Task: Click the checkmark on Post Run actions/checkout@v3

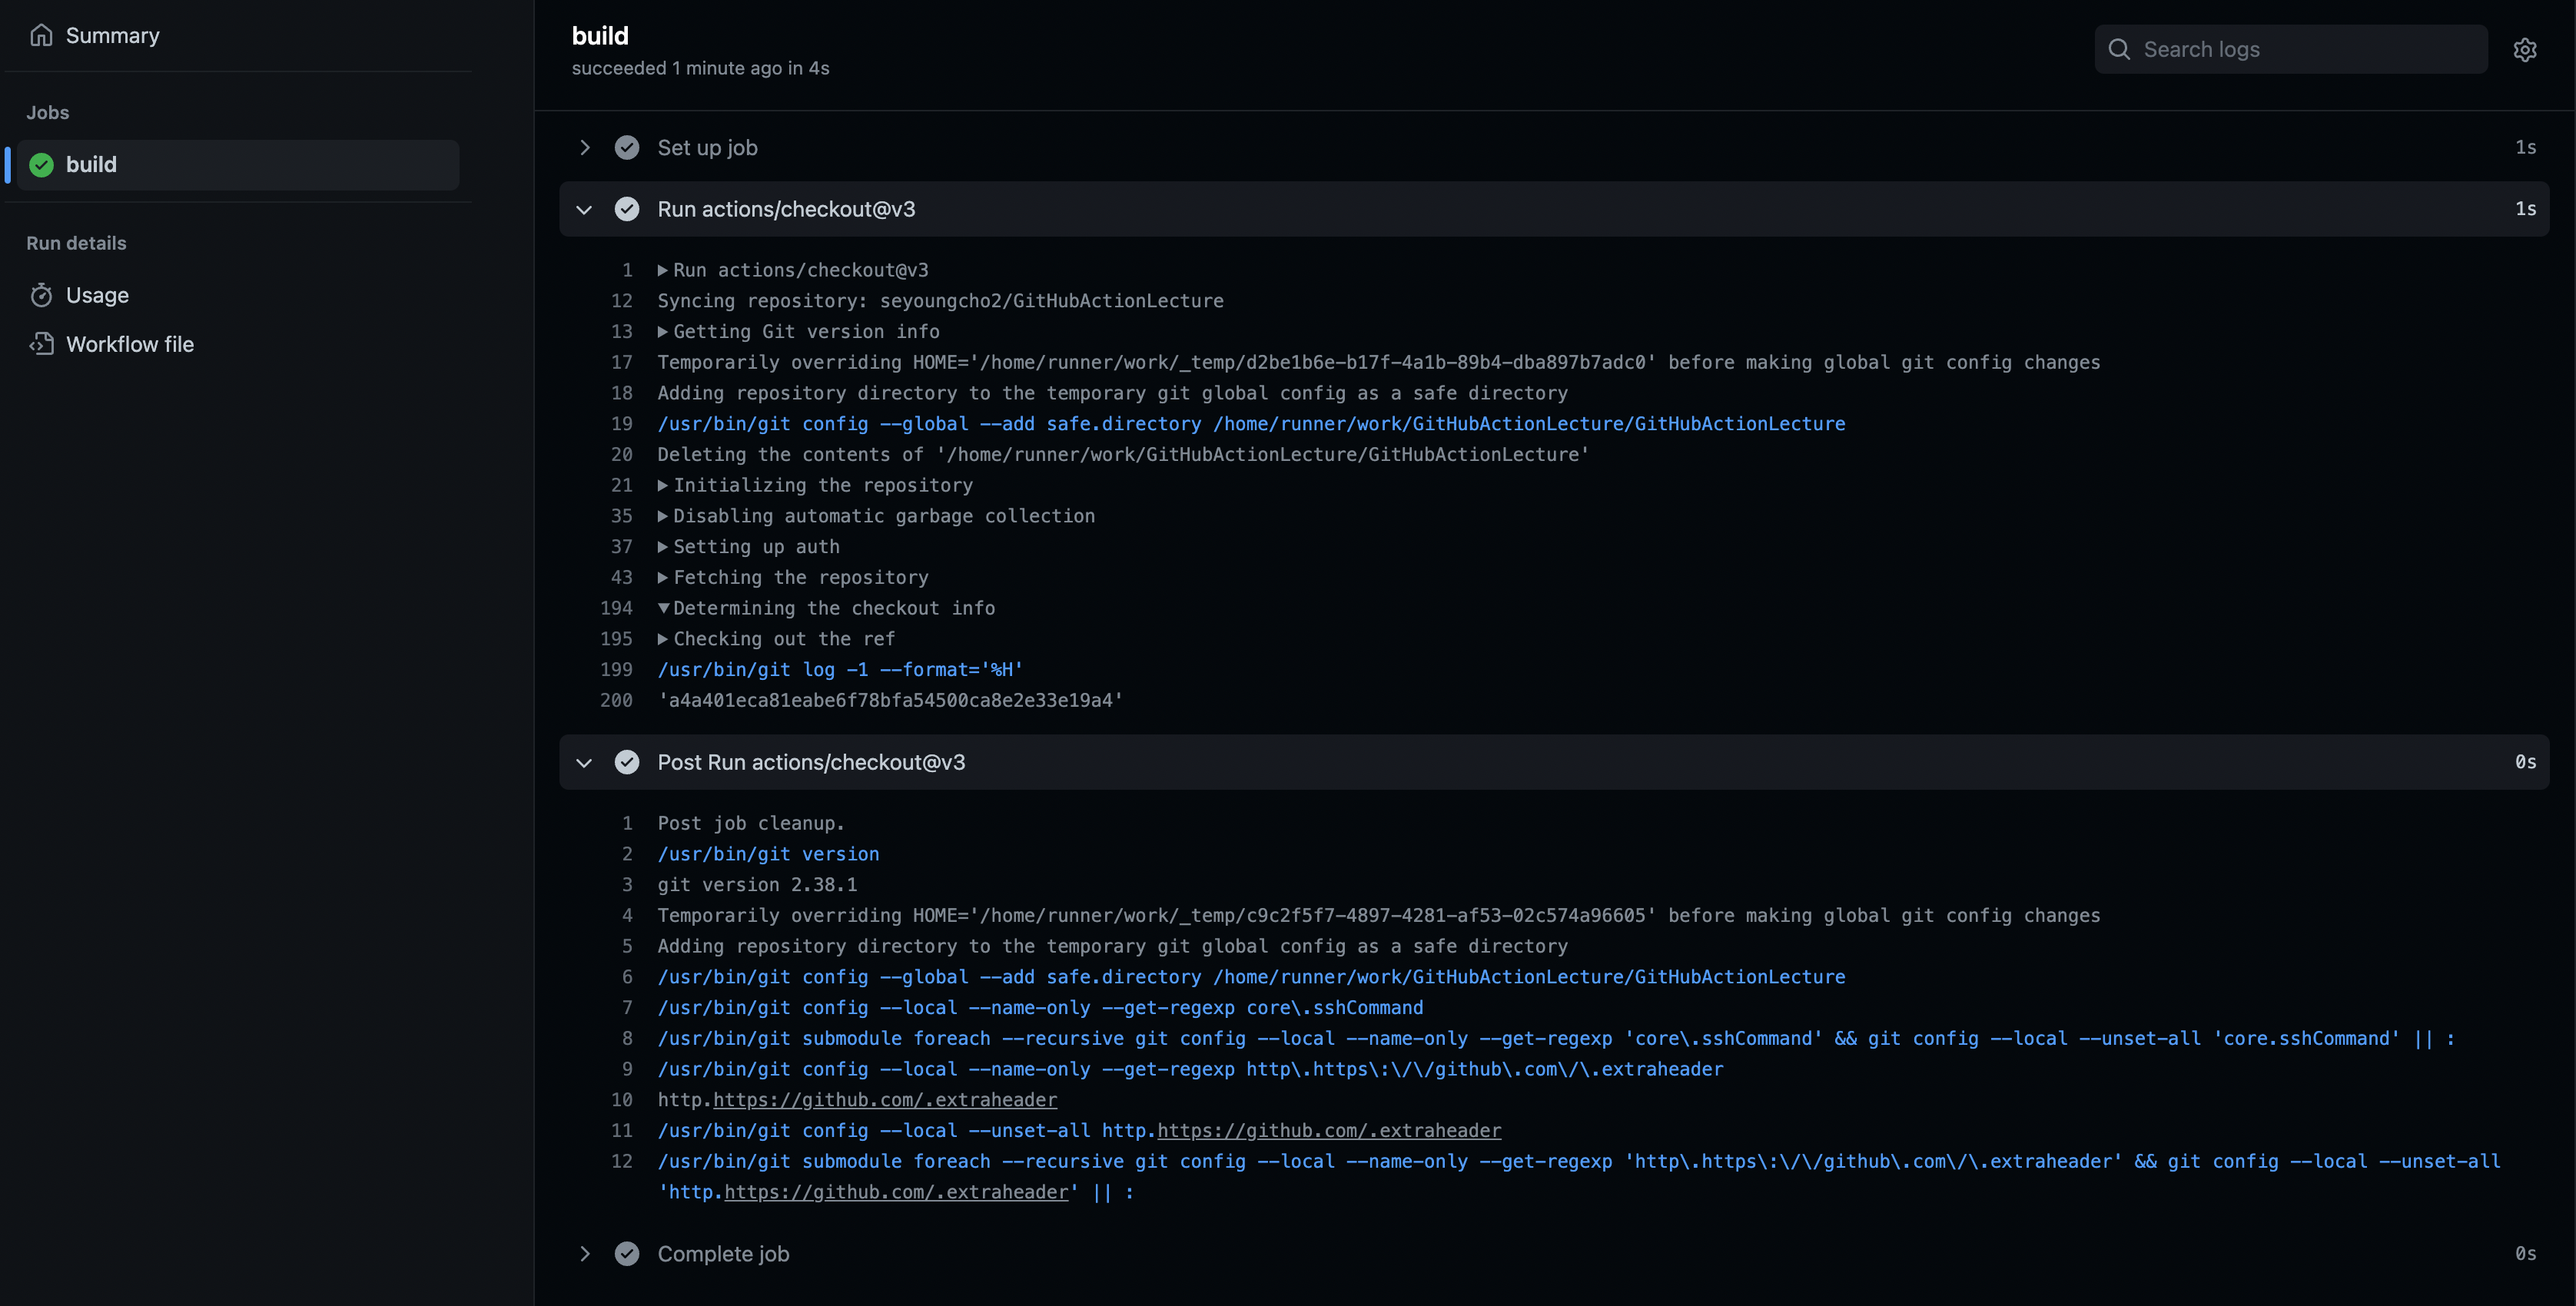Action: tap(627, 762)
